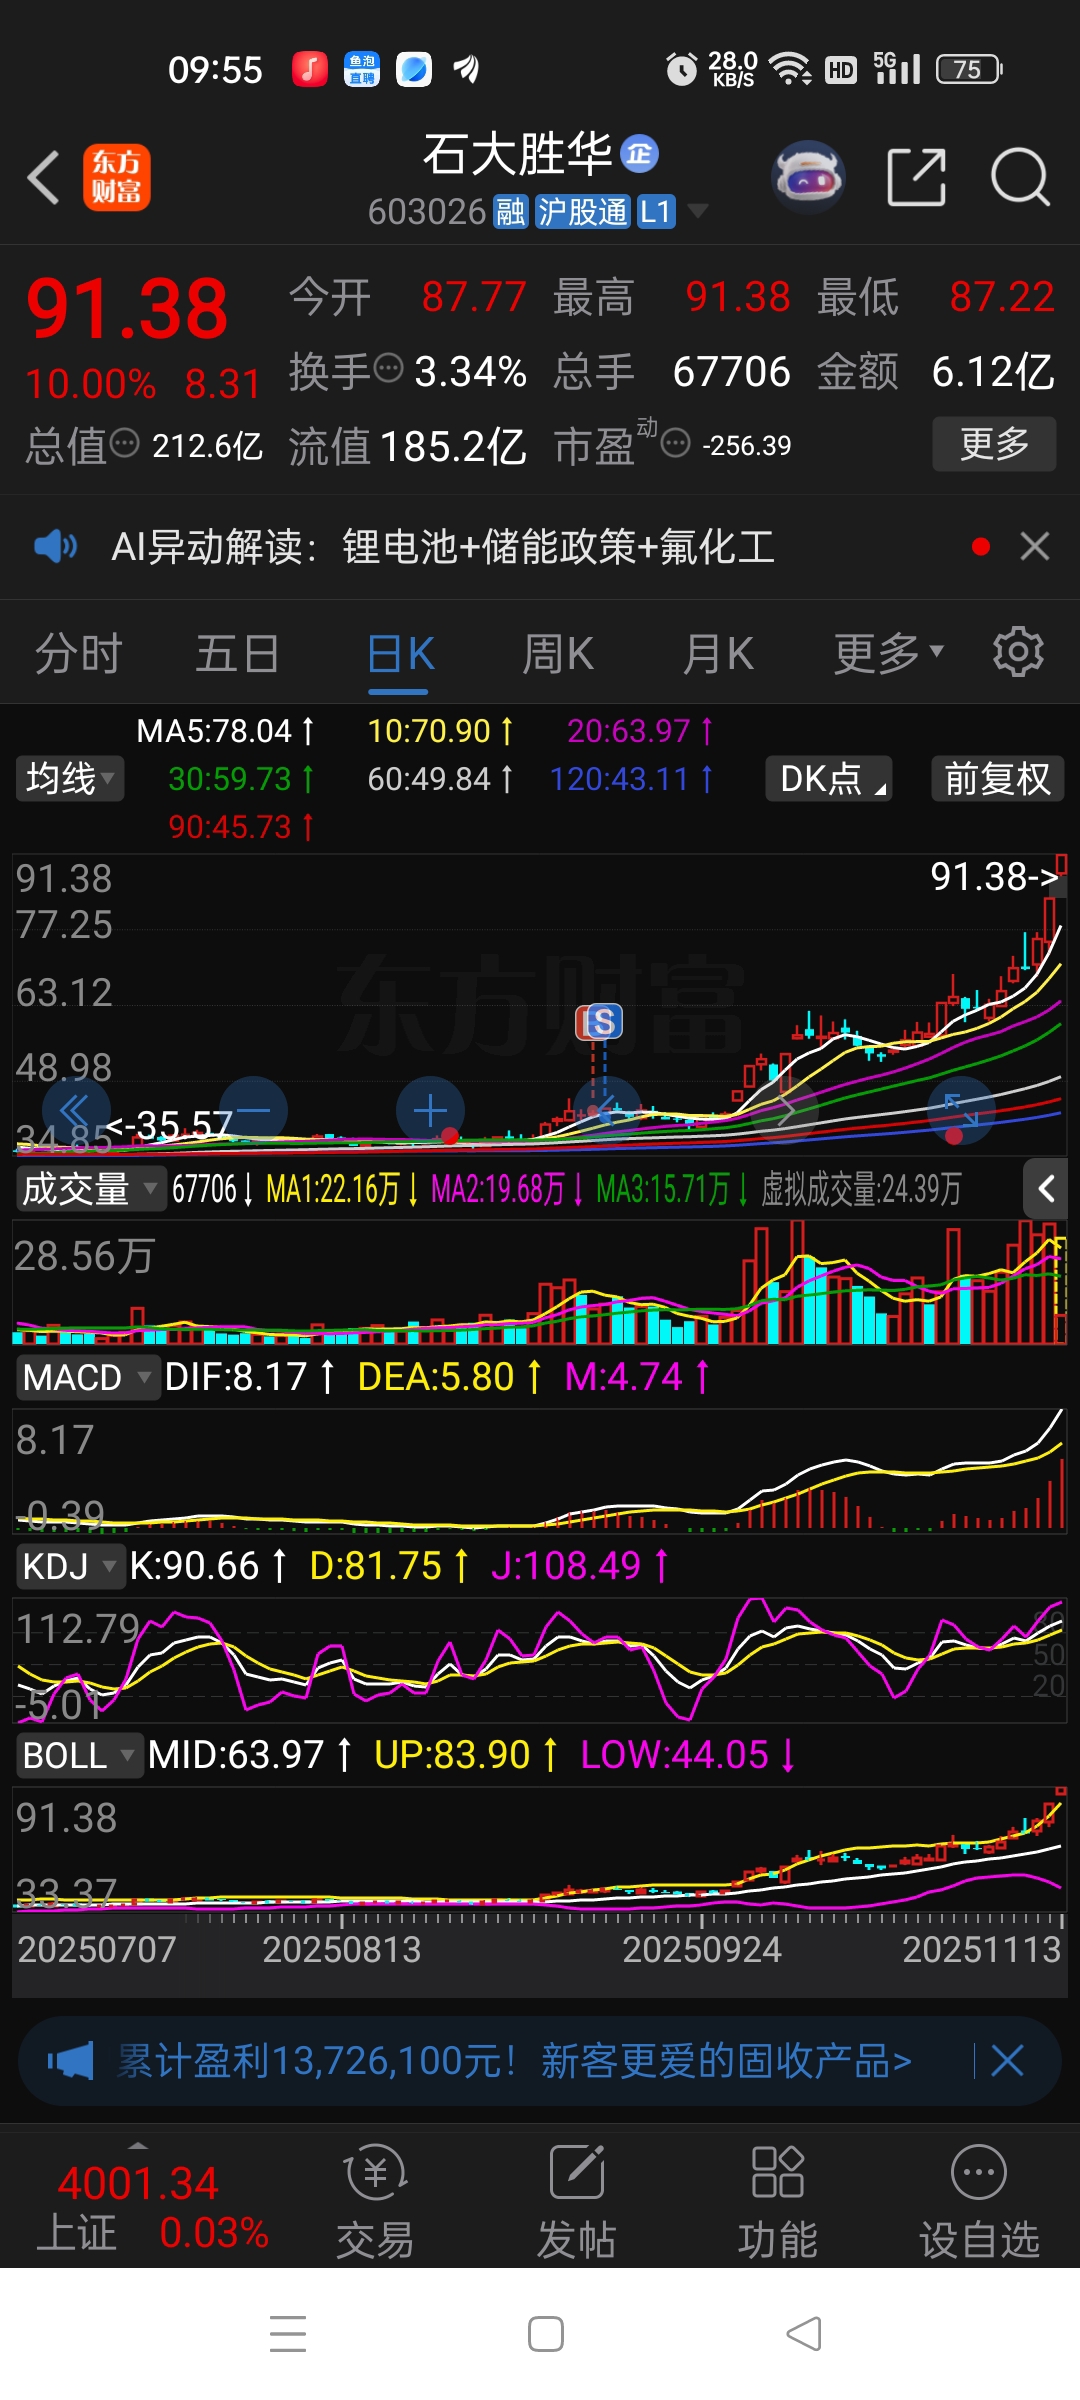Open Android recent apps menu button
Viewport: 1080px width, 2400px height.
(x=288, y=2334)
